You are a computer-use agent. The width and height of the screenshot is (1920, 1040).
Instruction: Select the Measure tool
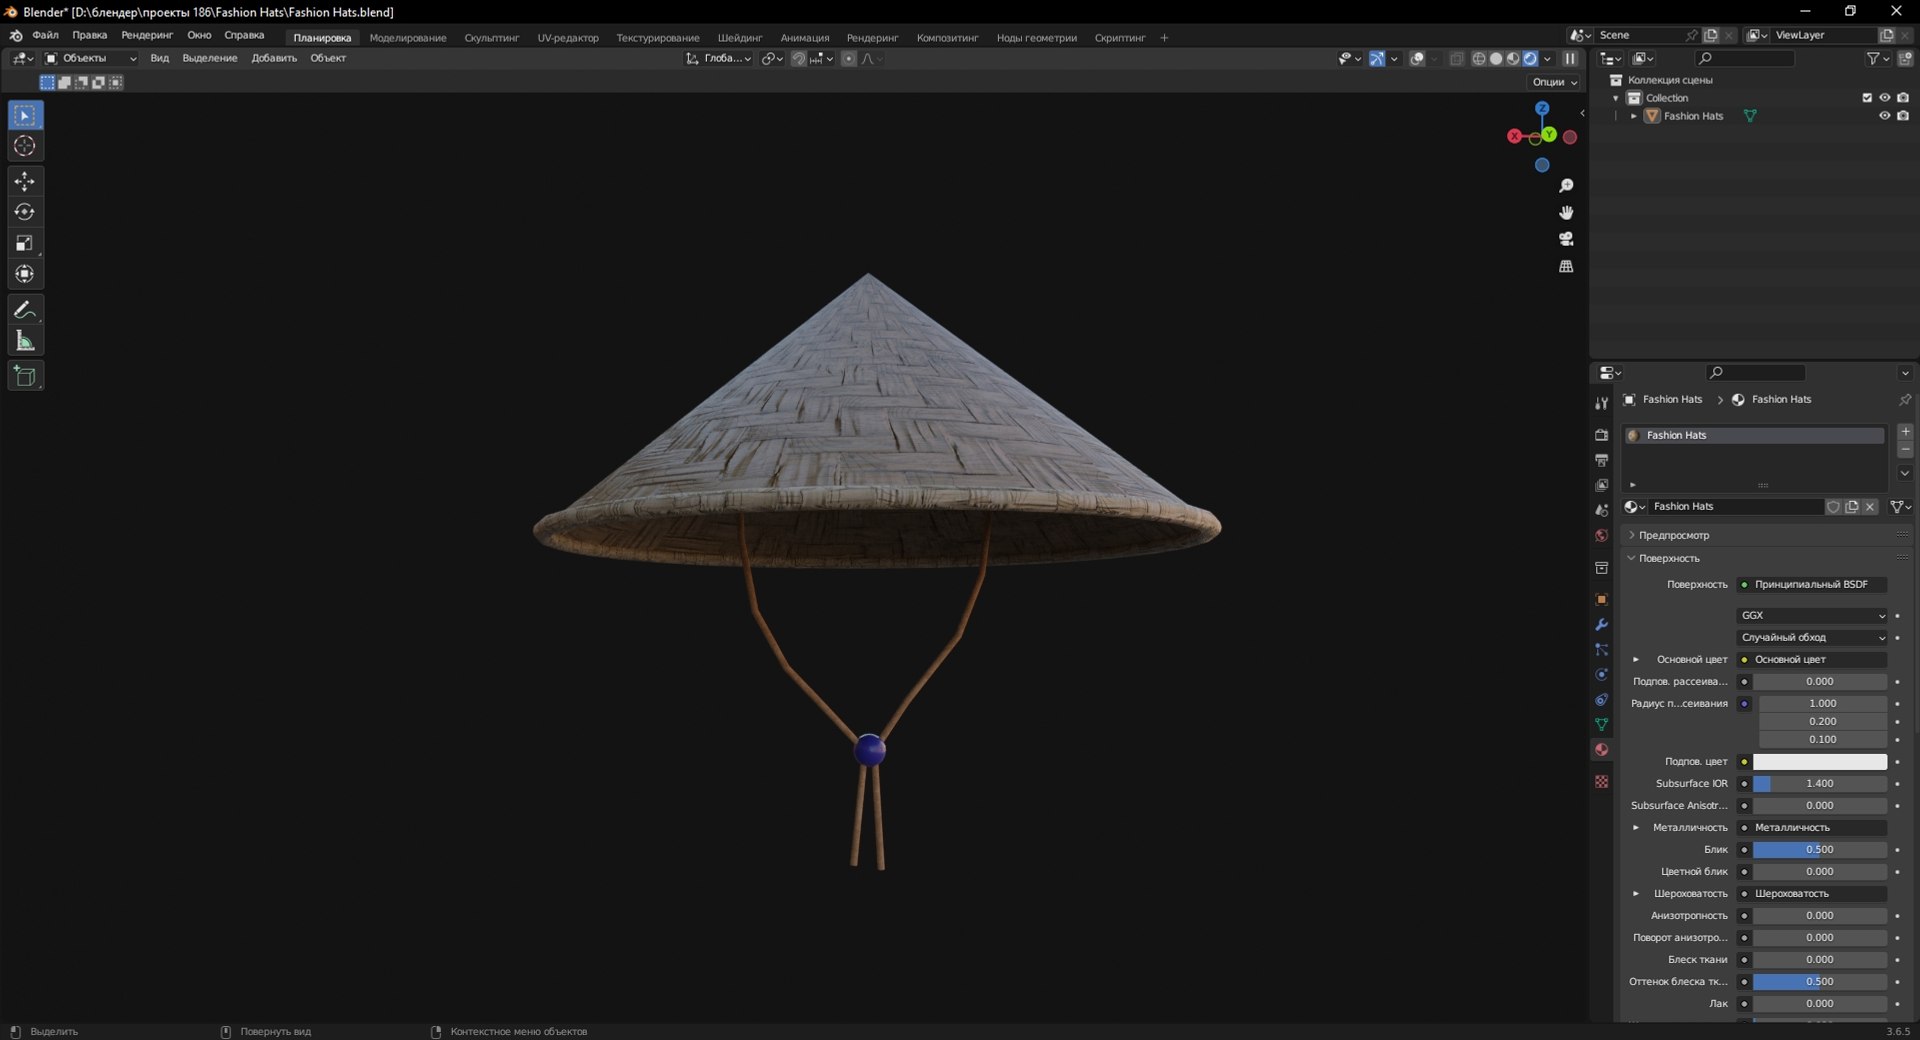25,341
